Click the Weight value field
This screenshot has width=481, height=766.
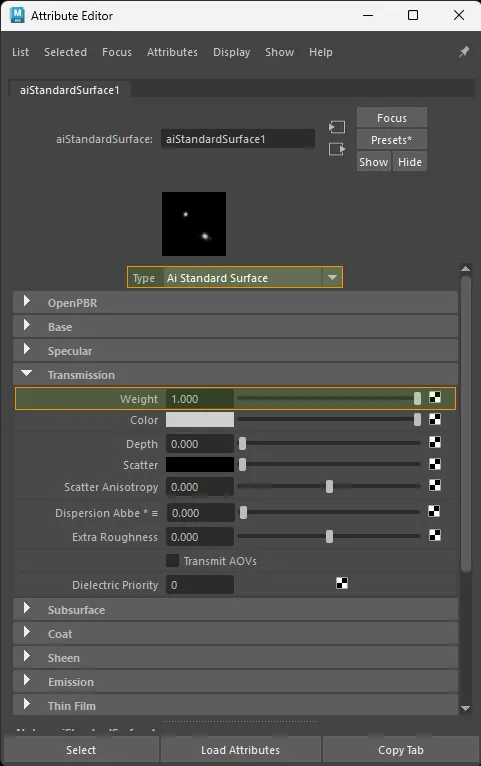(200, 399)
